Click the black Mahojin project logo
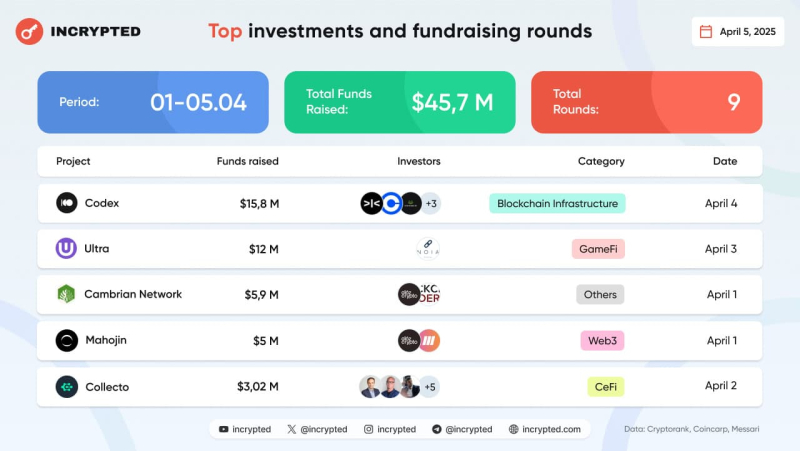The width and height of the screenshot is (800, 451). (67, 340)
